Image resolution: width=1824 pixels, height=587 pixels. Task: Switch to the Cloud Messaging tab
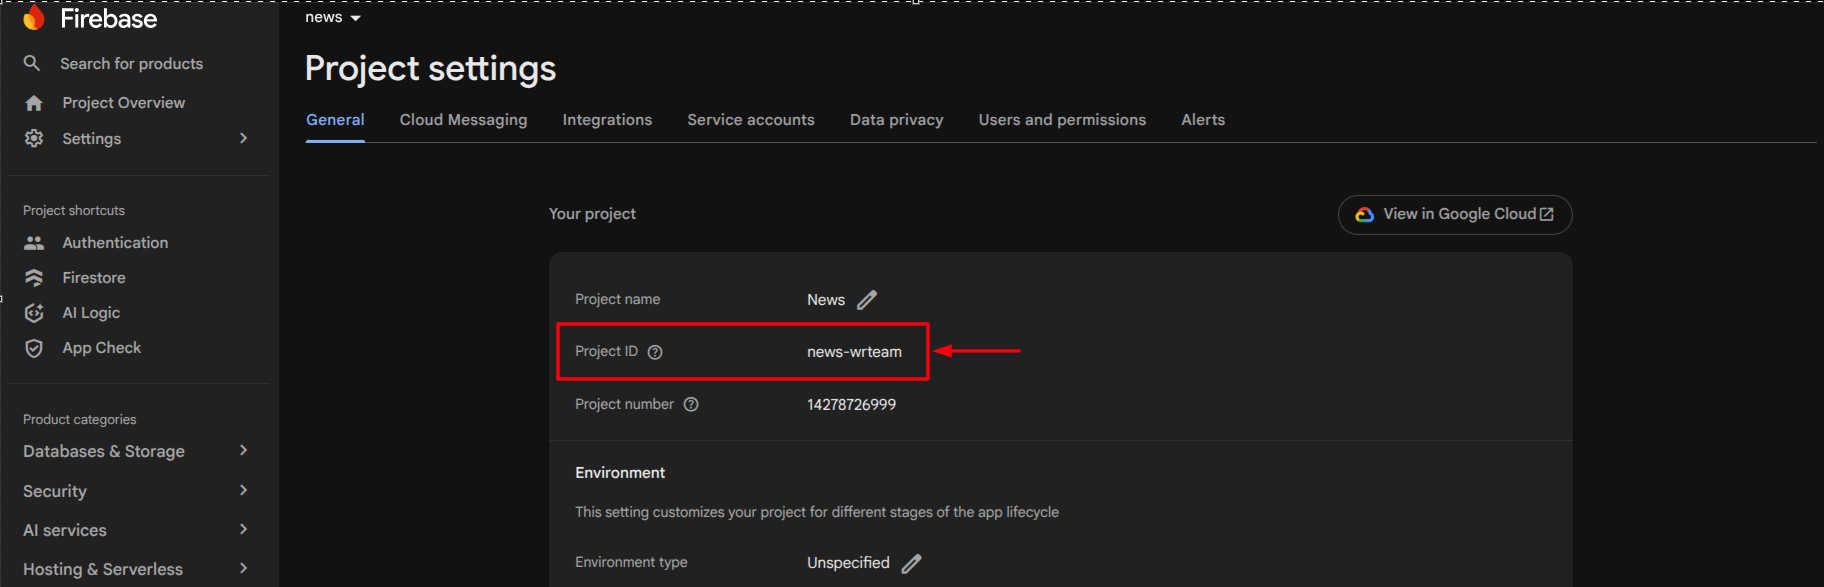pos(463,120)
